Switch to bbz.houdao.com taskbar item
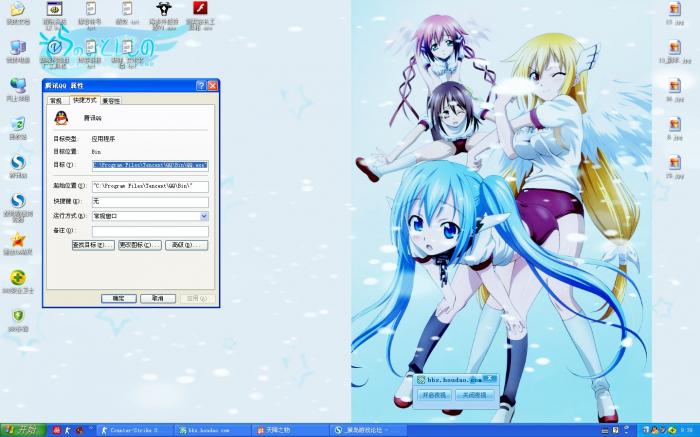The height and width of the screenshot is (437, 700). pyautogui.click(x=212, y=430)
